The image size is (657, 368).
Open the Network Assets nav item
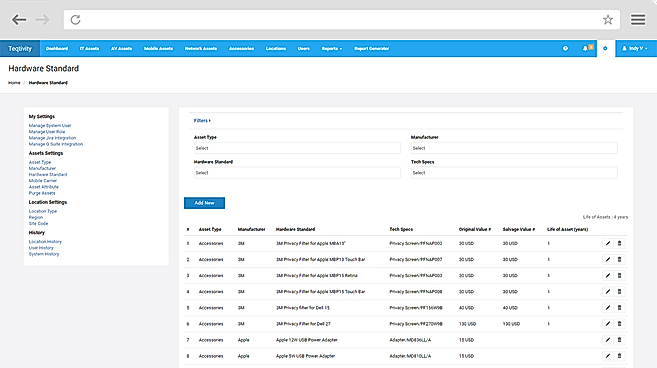coord(201,49)
